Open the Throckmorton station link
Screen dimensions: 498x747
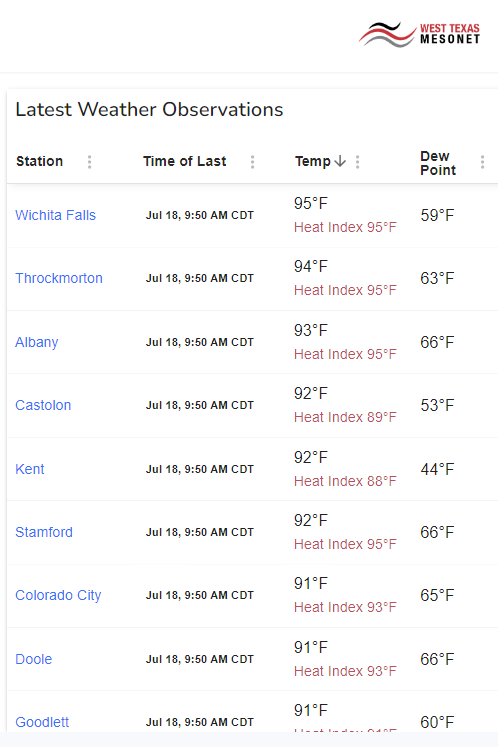tap(59, 278)
